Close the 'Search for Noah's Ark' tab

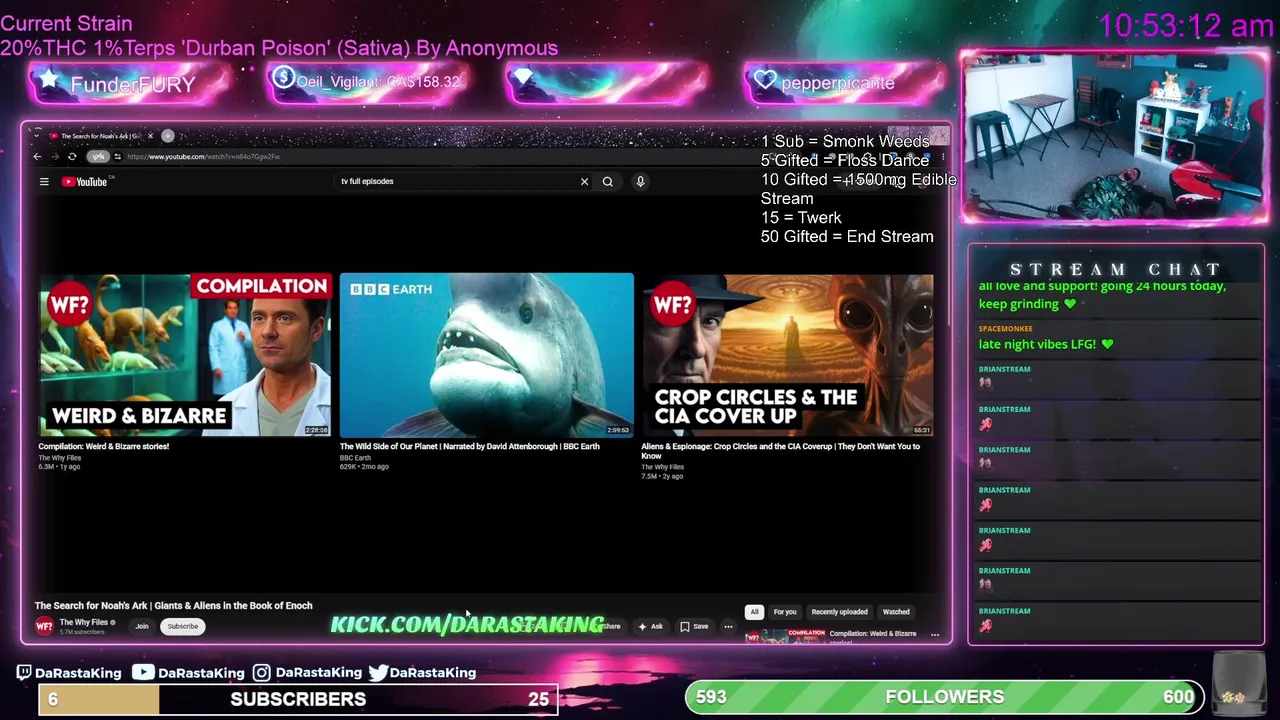(150, 135)
